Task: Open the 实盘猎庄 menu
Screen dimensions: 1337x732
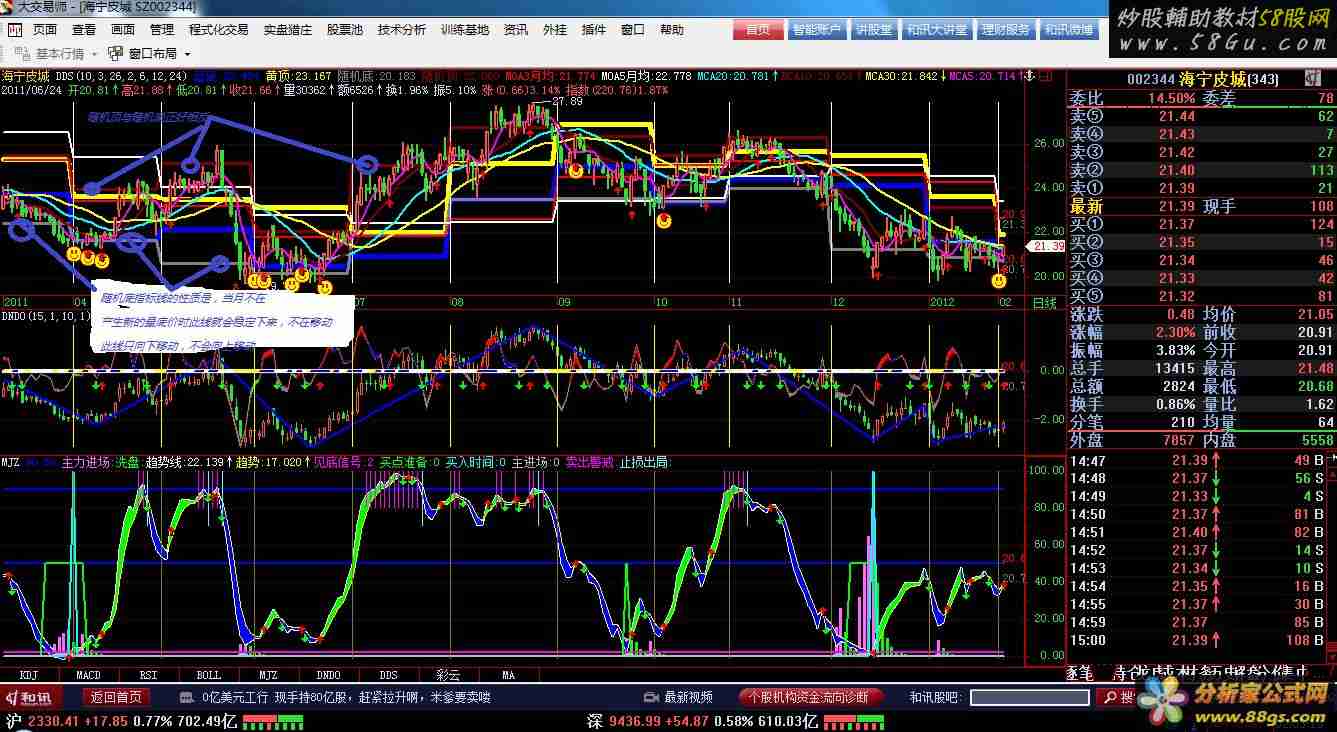Action: [x=288, y=30]
